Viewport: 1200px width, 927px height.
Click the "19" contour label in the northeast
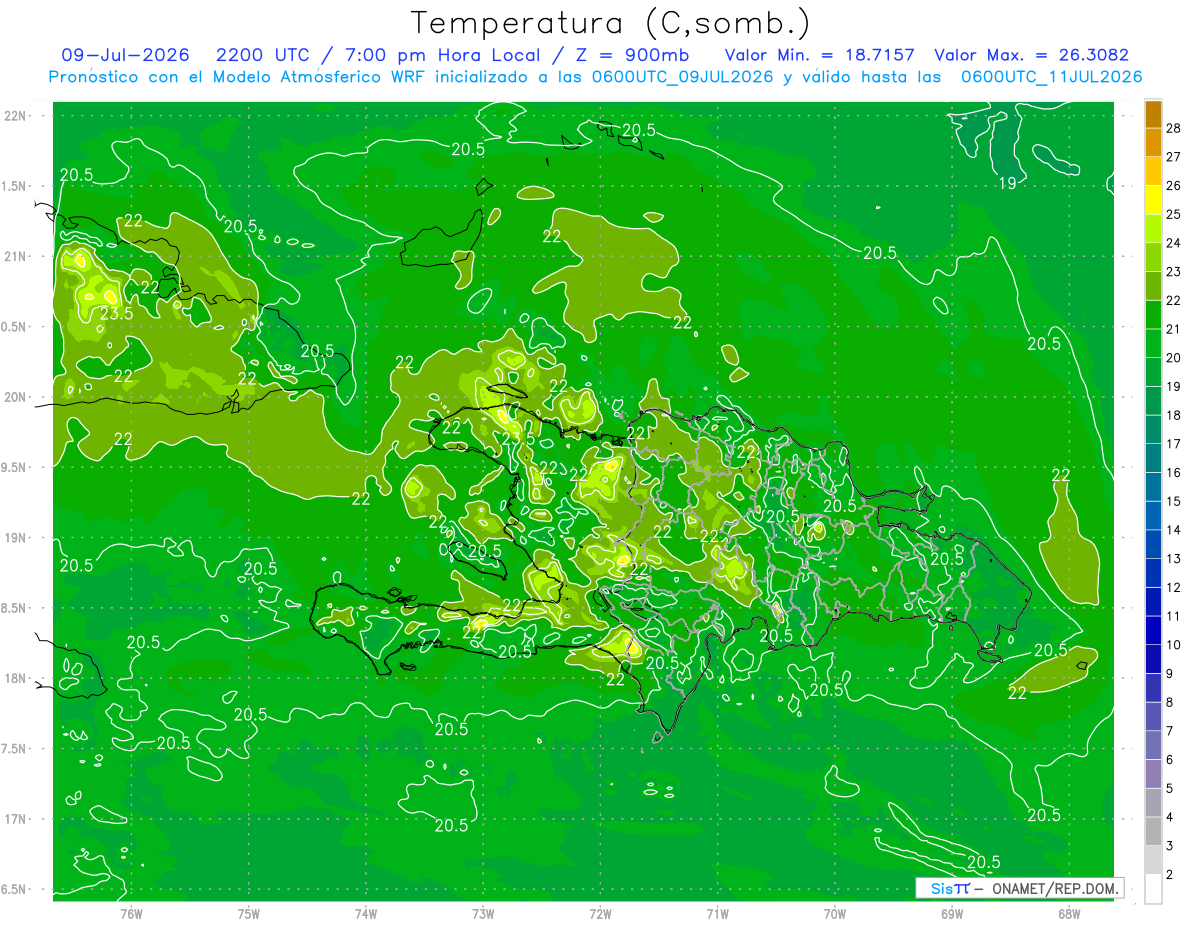(1008, 182)
